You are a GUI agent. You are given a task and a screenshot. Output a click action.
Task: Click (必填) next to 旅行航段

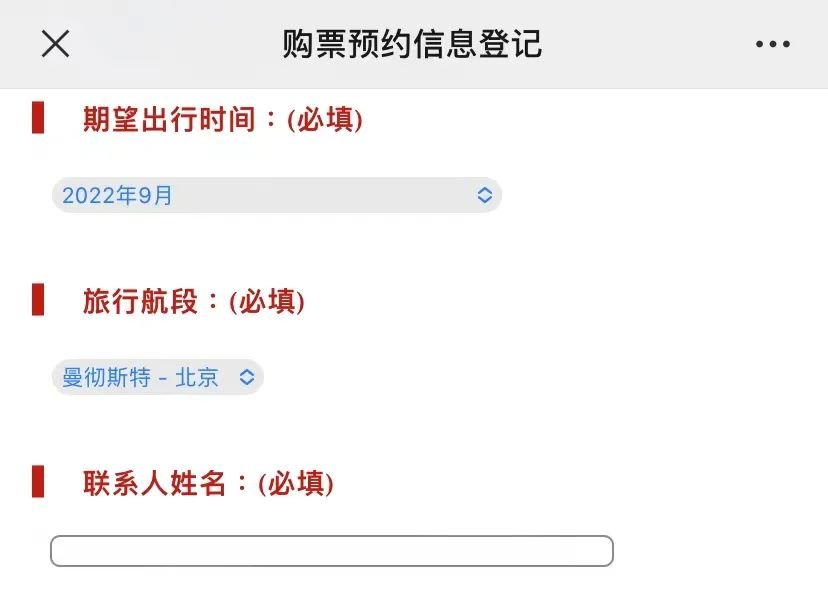click(267, 302)
